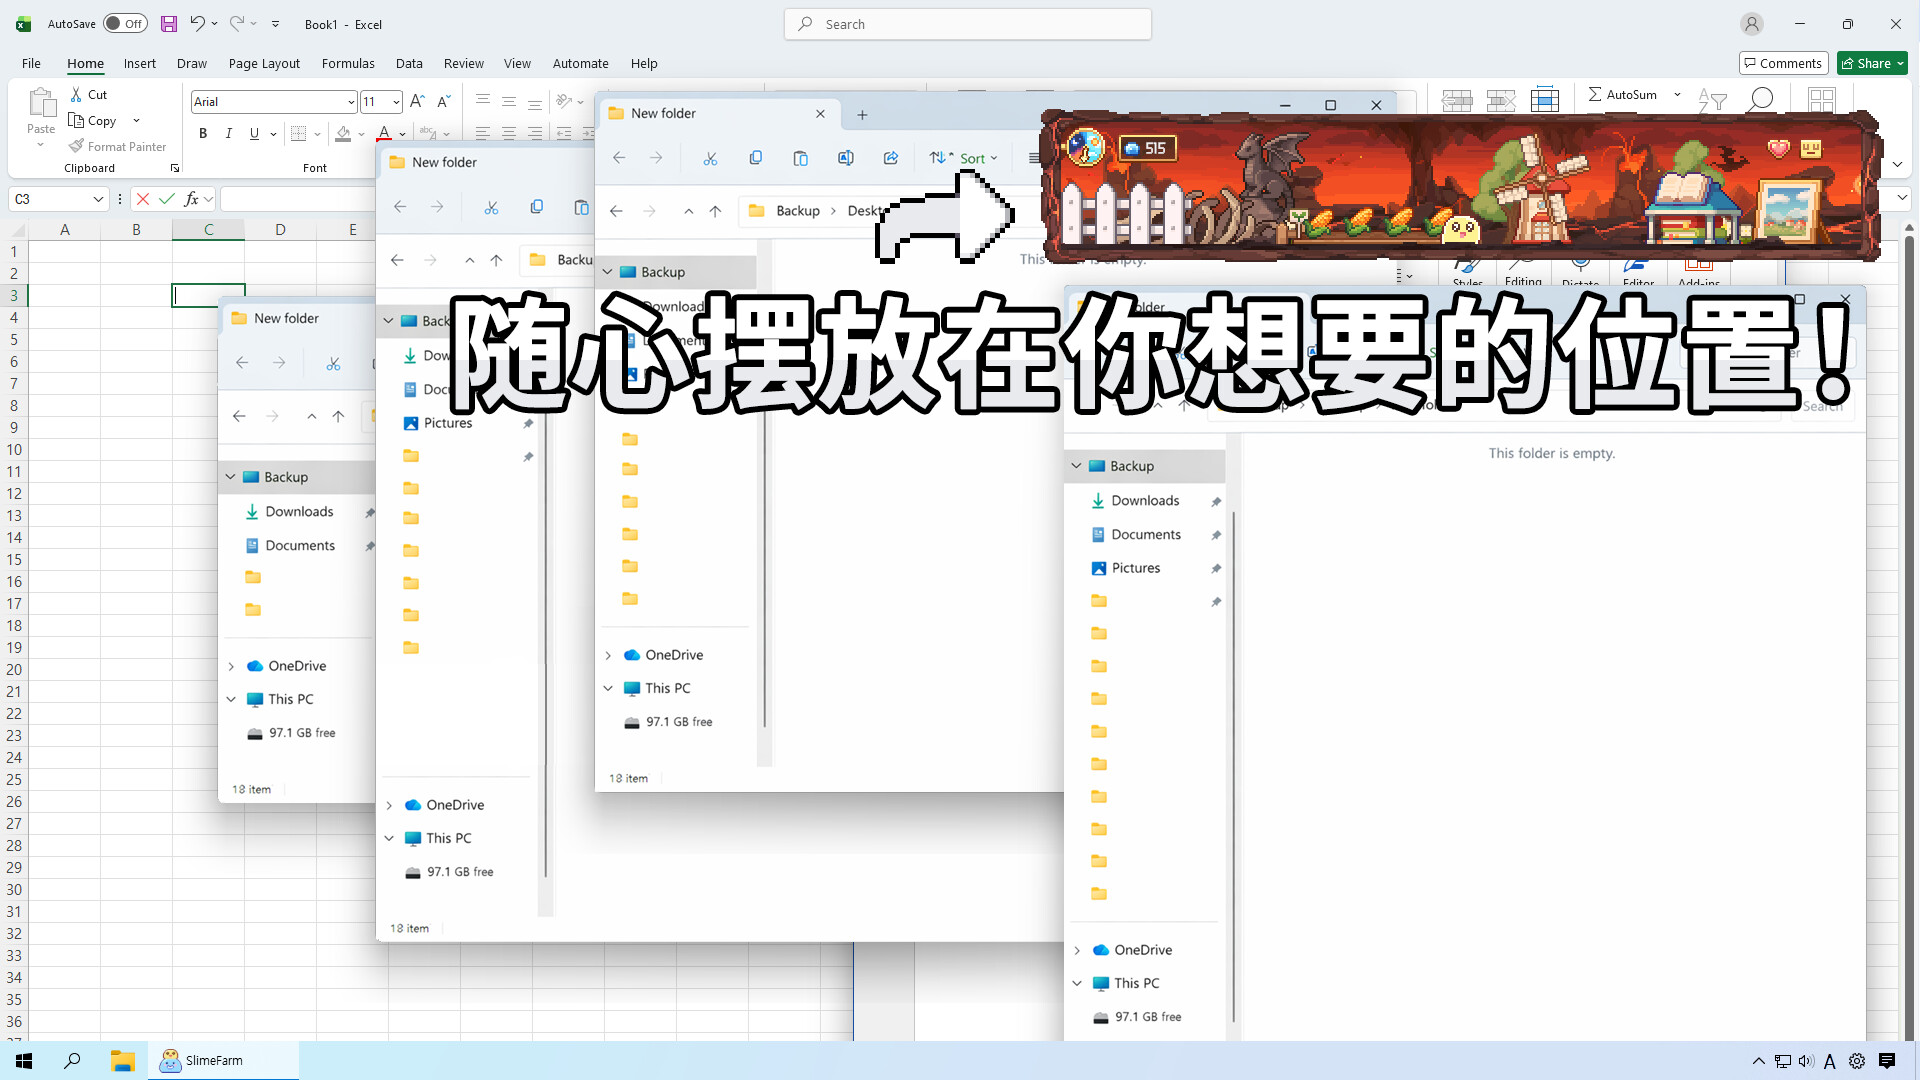Increase font size with the larger A
This screenshot has width=1920, height=1080.
click(x=417, y=101)
